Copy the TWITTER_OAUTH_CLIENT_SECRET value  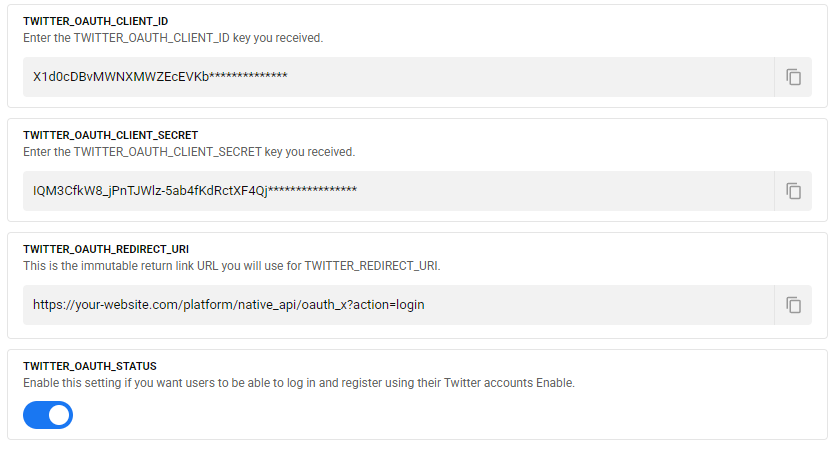[x=793, y=191]
